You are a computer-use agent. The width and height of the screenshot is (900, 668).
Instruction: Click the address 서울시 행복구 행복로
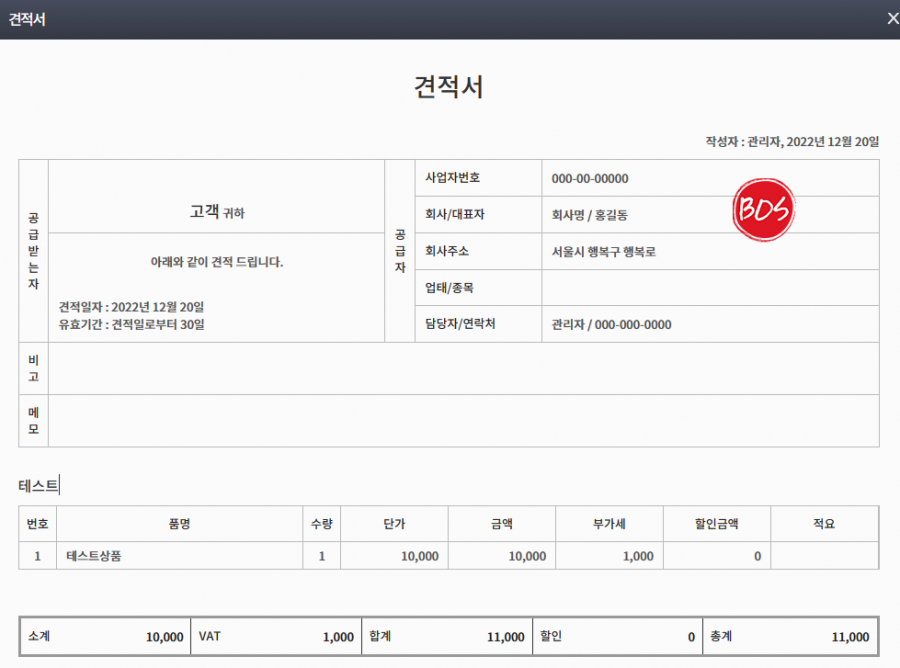(x=603, y=252)
